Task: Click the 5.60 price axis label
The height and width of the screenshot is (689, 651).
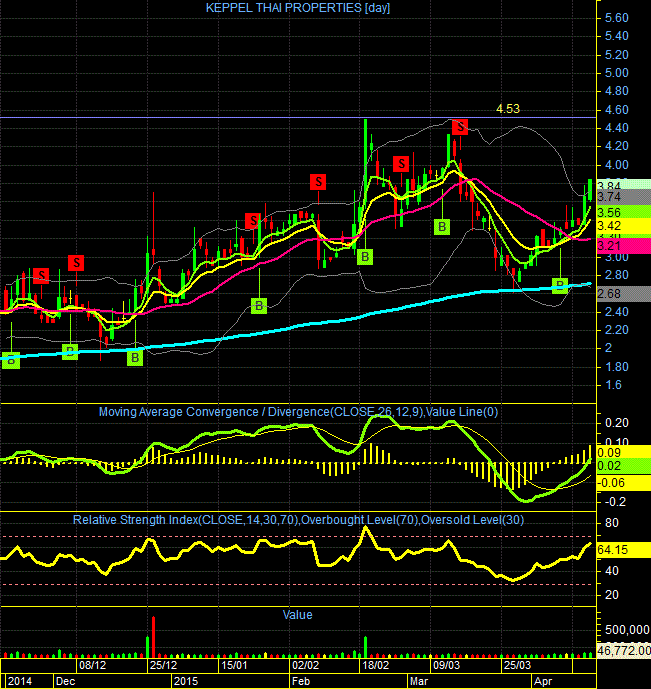Action: pos(617,18)
